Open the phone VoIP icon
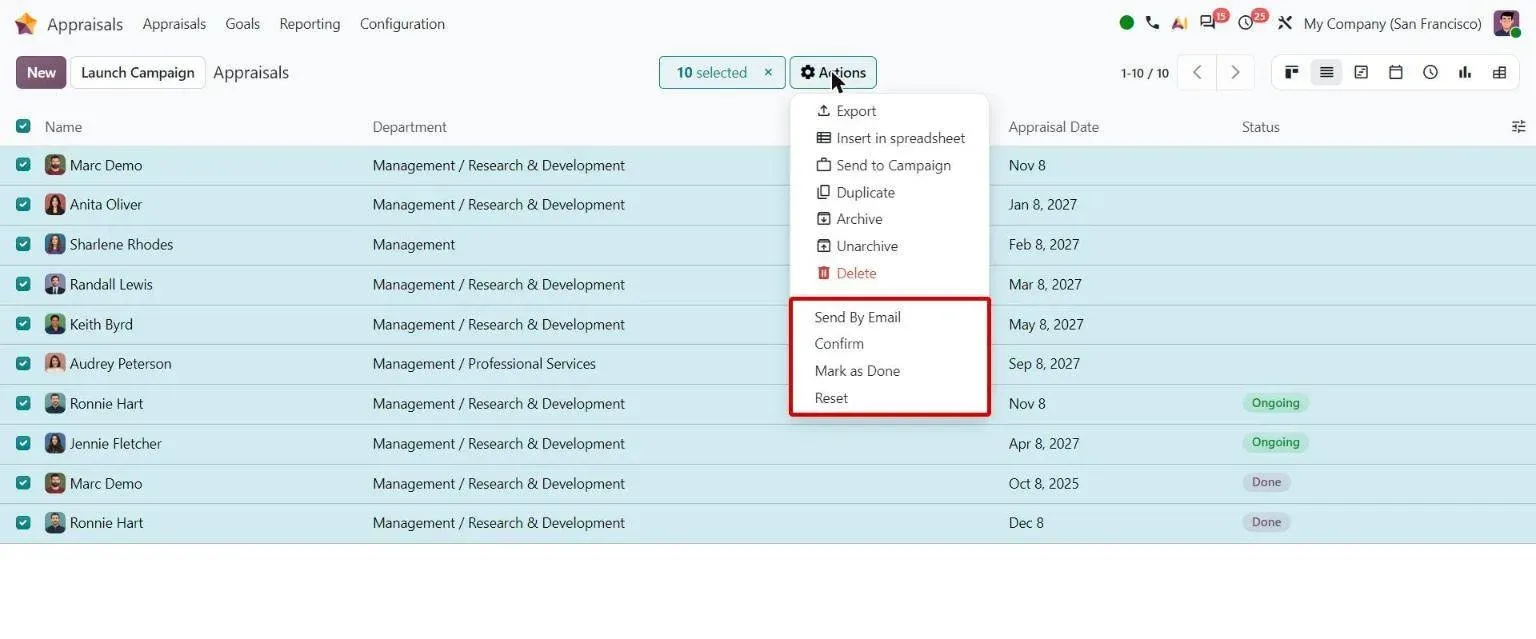The width and height of the screenshot is (1536, 639). pos(1153,23)
